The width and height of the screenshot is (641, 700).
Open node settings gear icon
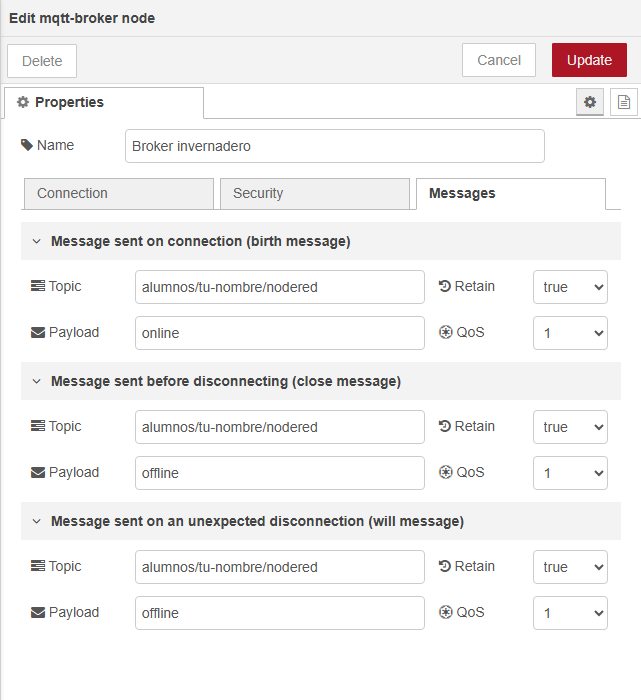pos(590,102)
